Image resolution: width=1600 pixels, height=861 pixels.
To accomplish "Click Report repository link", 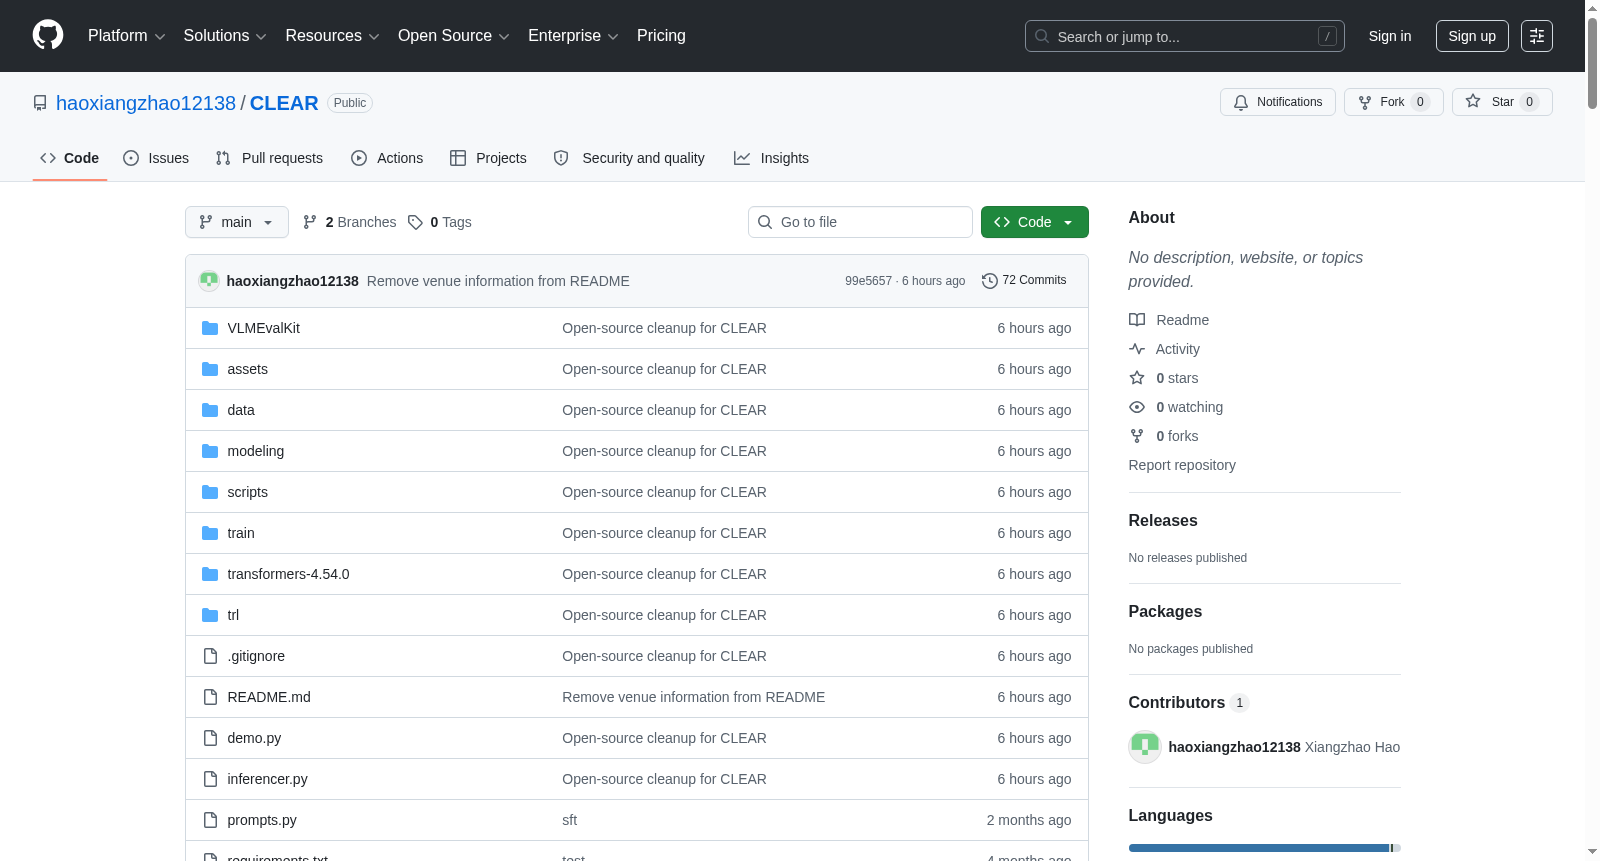I will tap(1182, 465).
